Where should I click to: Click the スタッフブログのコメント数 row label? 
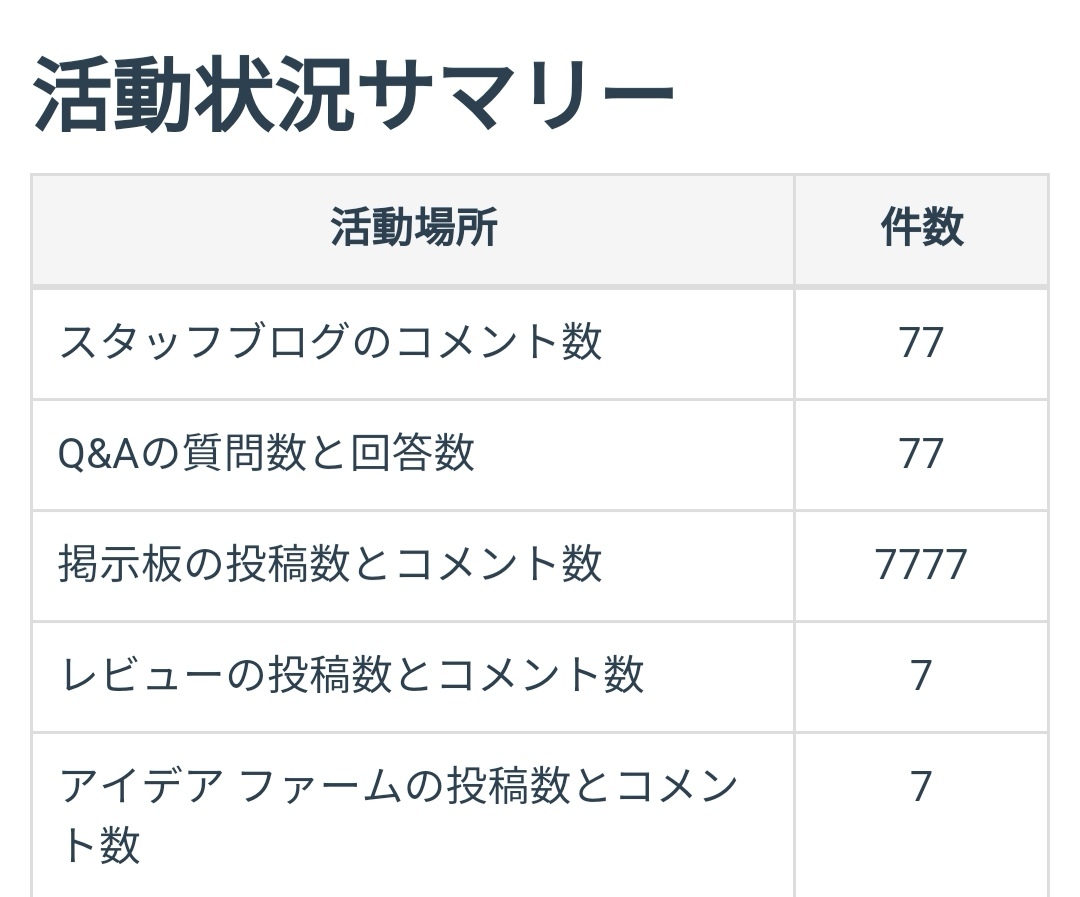point(331,343)
